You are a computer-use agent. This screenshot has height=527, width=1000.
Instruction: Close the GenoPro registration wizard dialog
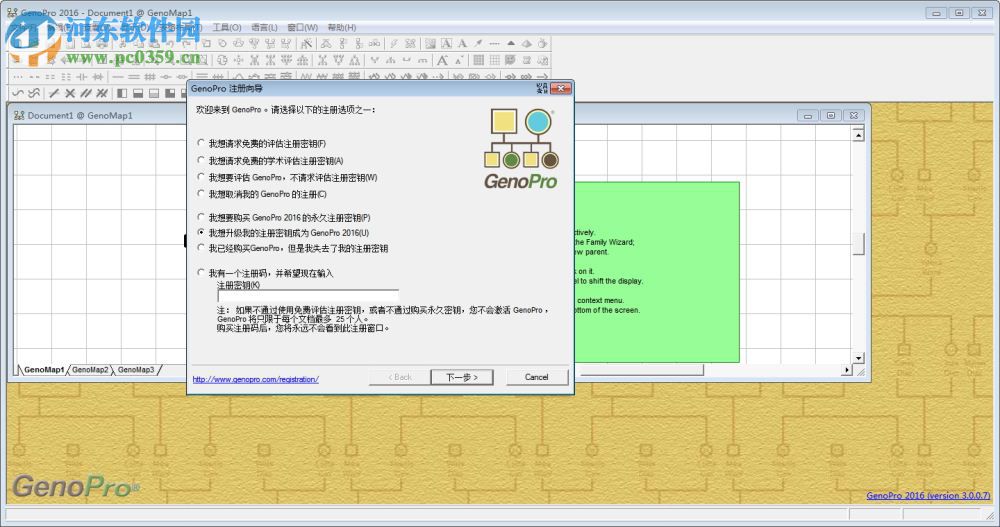(561, 88)
